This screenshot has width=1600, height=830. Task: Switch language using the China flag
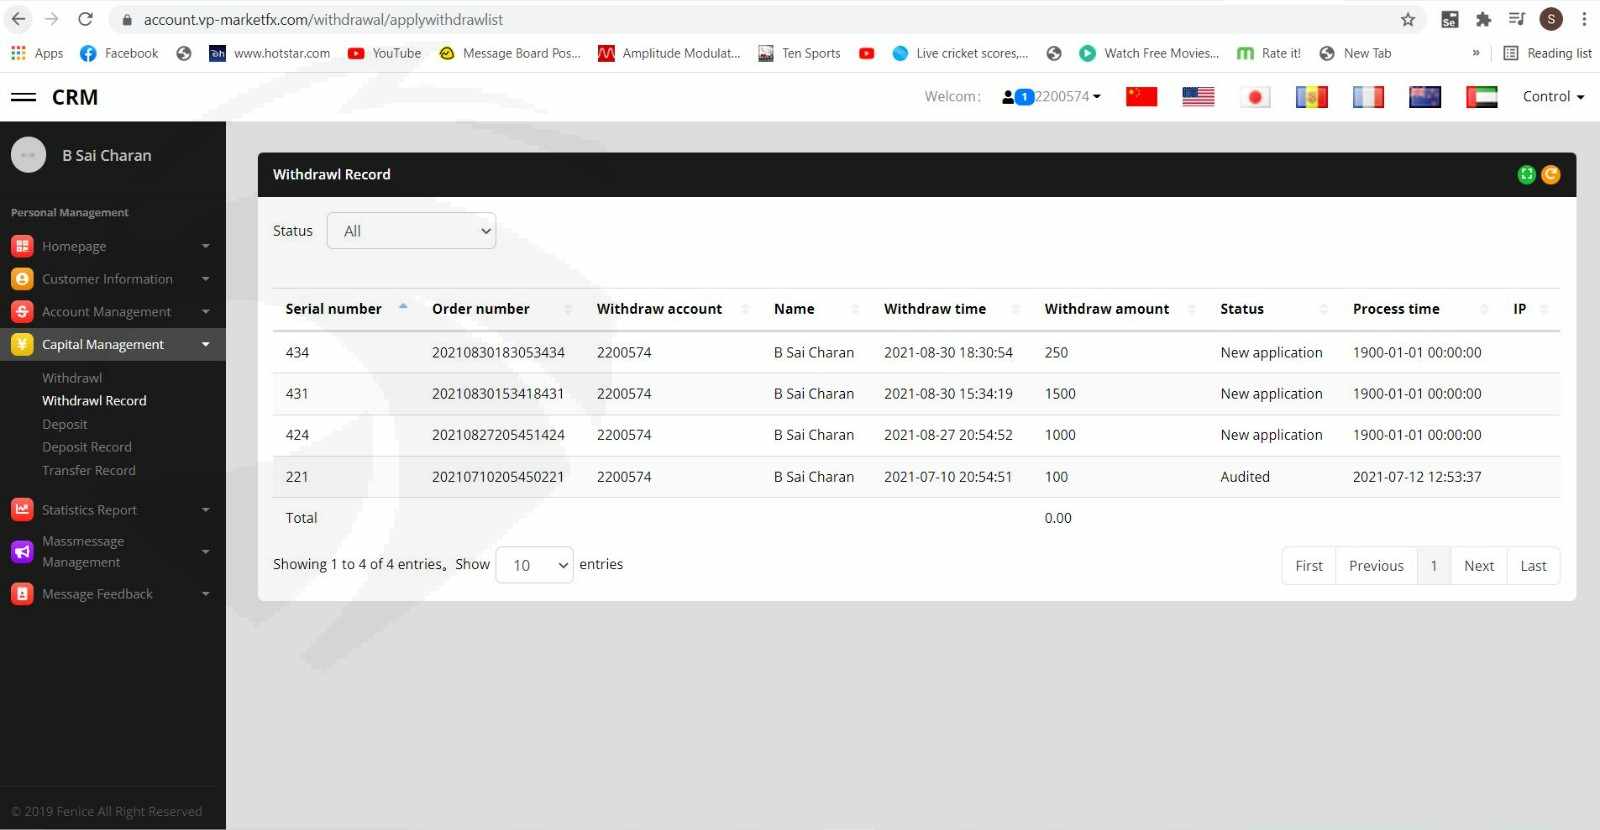click(1141, 97)
